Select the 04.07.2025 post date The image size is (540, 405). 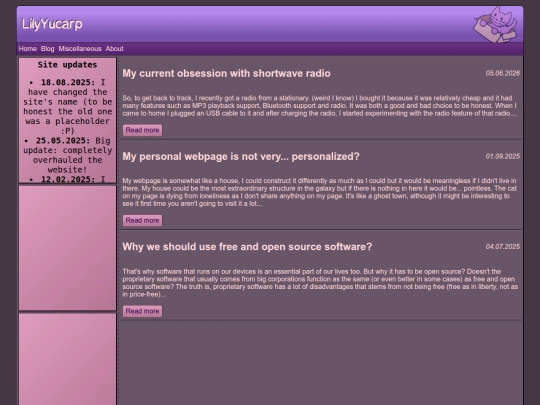[502, 247]
